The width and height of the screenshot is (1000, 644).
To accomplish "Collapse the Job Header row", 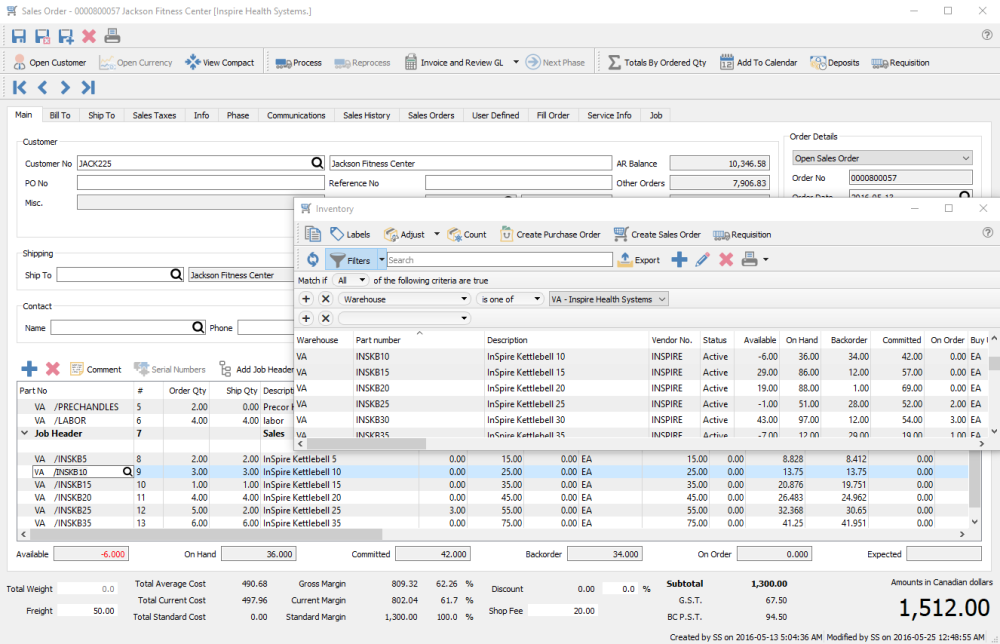I will tap(25, 435).
